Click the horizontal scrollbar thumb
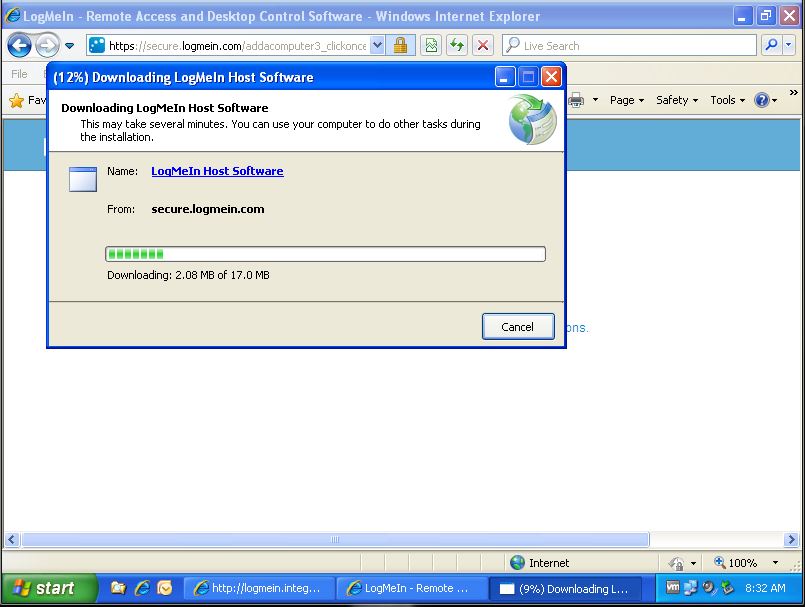 click(334, 539)
